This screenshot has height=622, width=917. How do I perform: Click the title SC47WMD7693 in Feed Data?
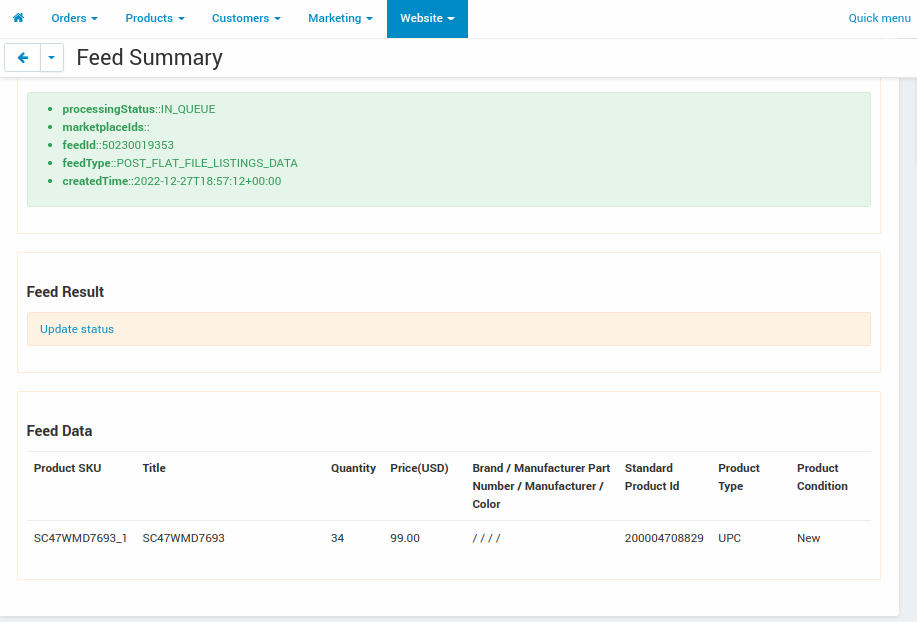183,538
